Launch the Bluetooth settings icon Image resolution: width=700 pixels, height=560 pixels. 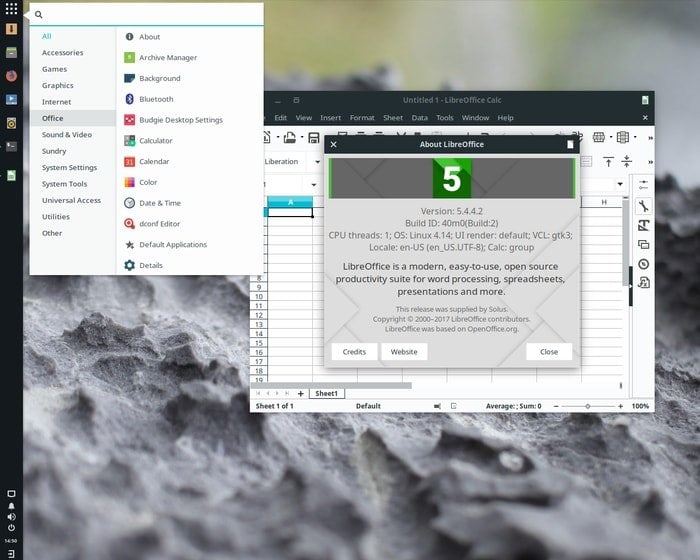click(129, 99)
